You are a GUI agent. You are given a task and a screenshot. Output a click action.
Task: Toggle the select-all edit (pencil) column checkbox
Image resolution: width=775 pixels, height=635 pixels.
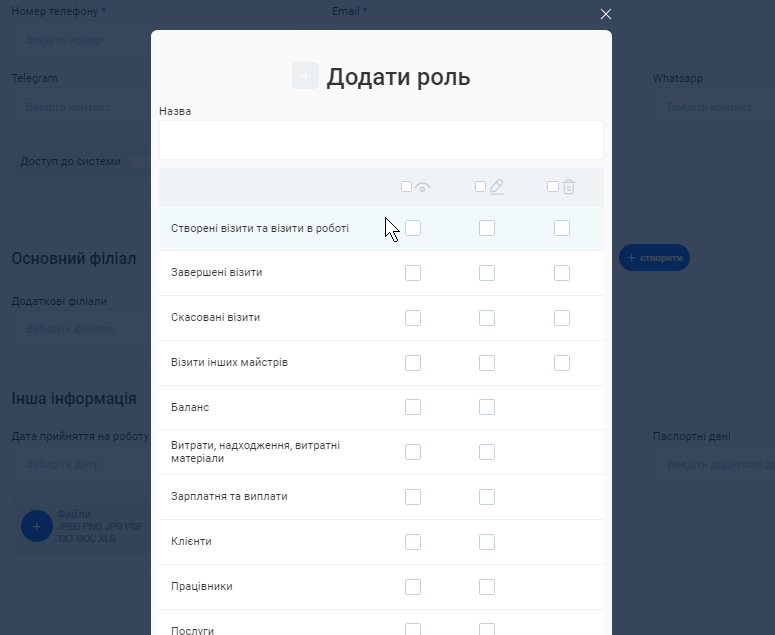[x=480, y=186]
